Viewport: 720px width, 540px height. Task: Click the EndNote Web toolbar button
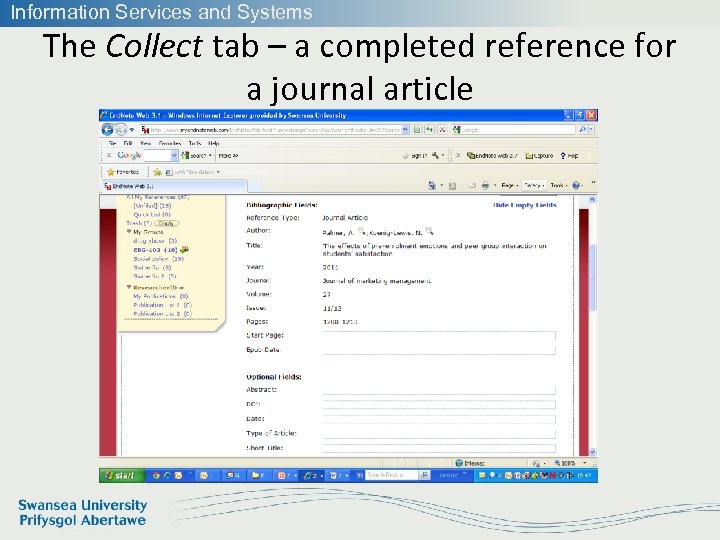492,156
